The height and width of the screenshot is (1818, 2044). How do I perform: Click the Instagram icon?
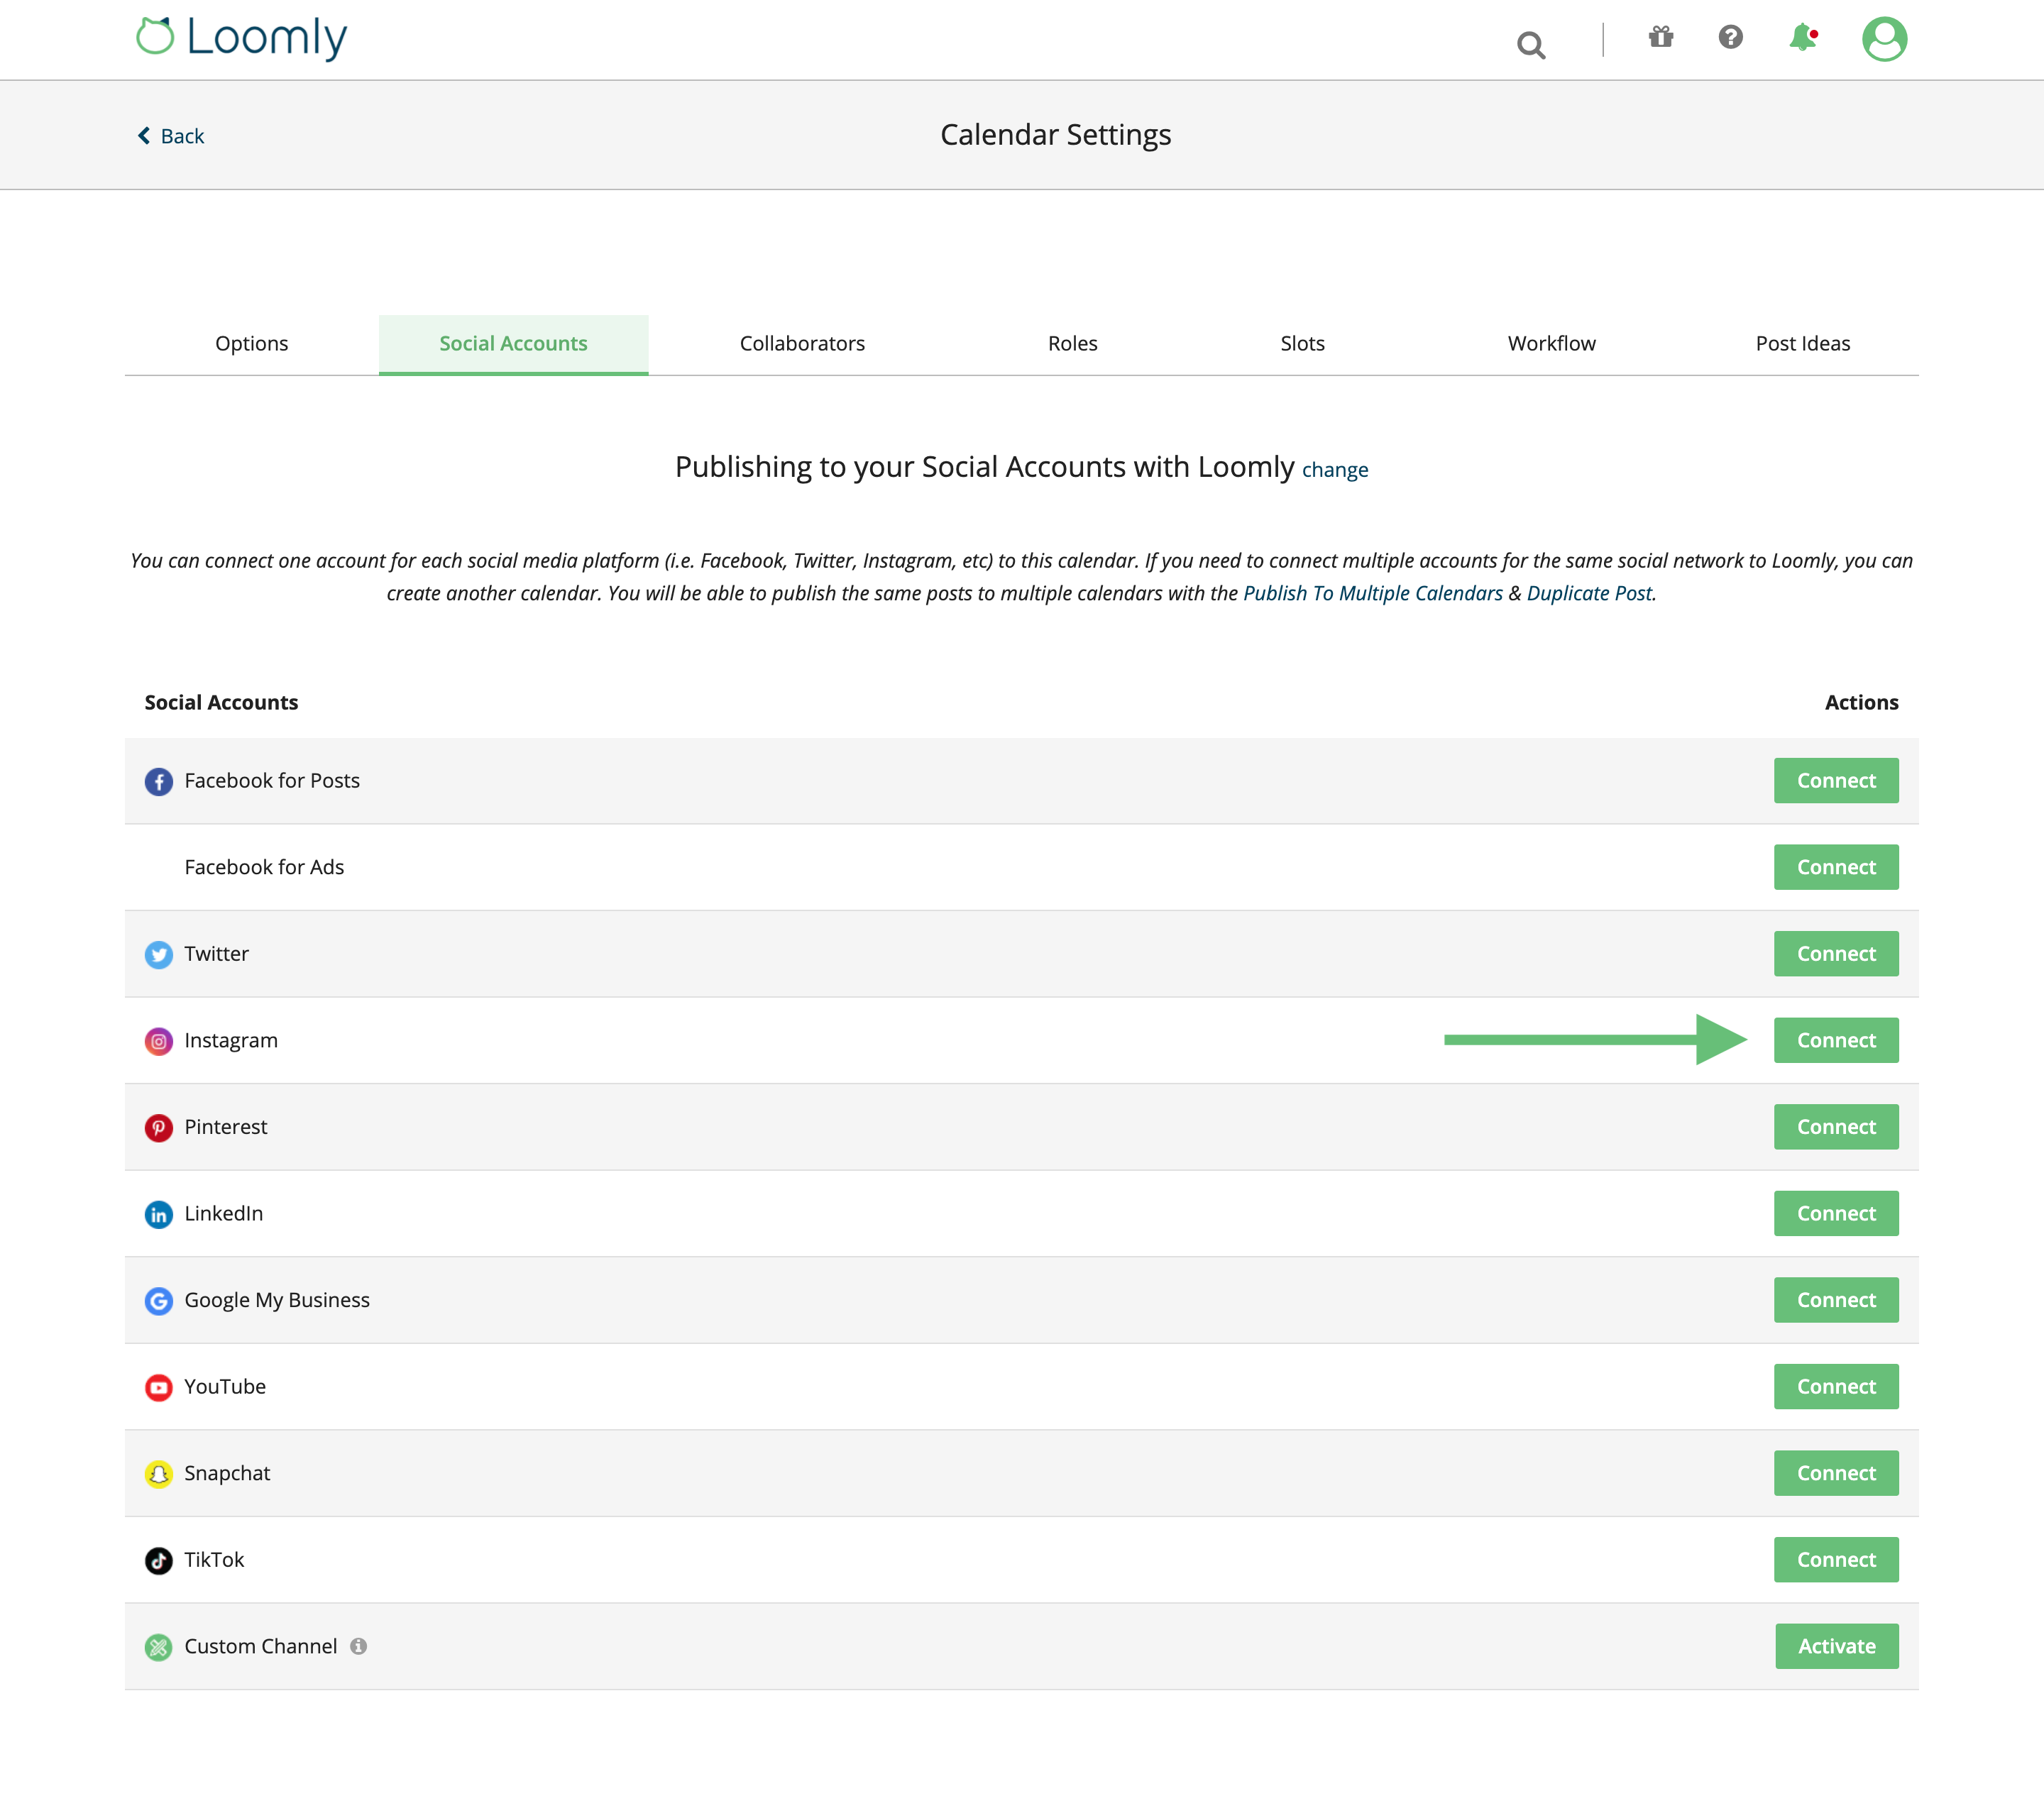159,1041
